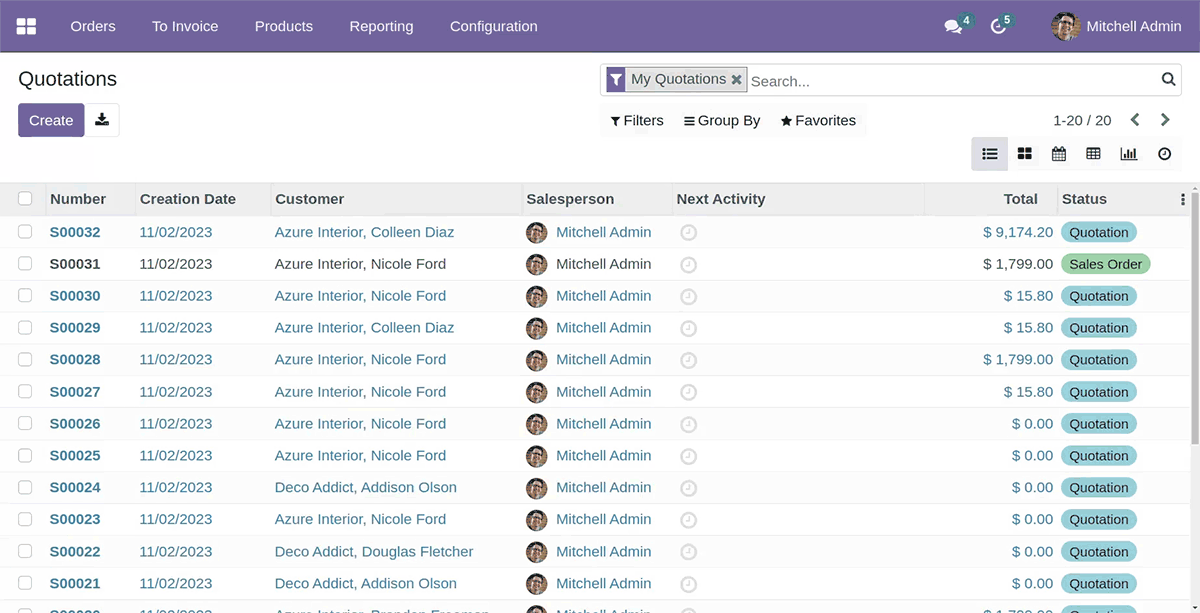Expand the Filters dropdown
Screen dimensions: 1200x613
[x=637, y=121]
